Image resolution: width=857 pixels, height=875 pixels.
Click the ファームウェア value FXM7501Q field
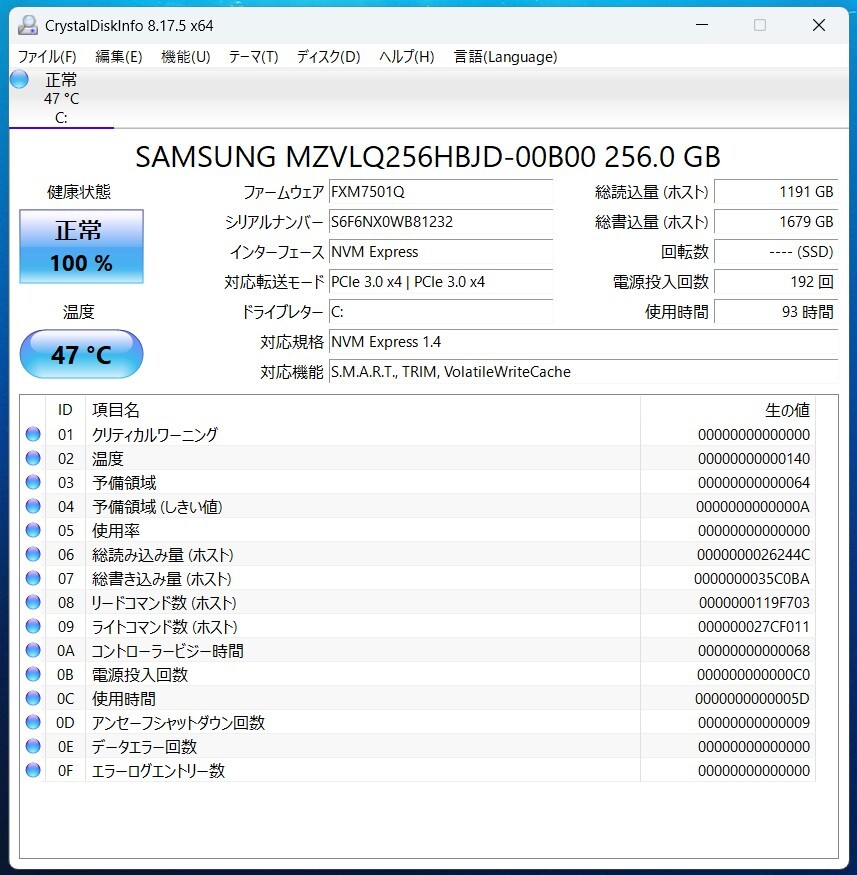click(x=440, y=192)
